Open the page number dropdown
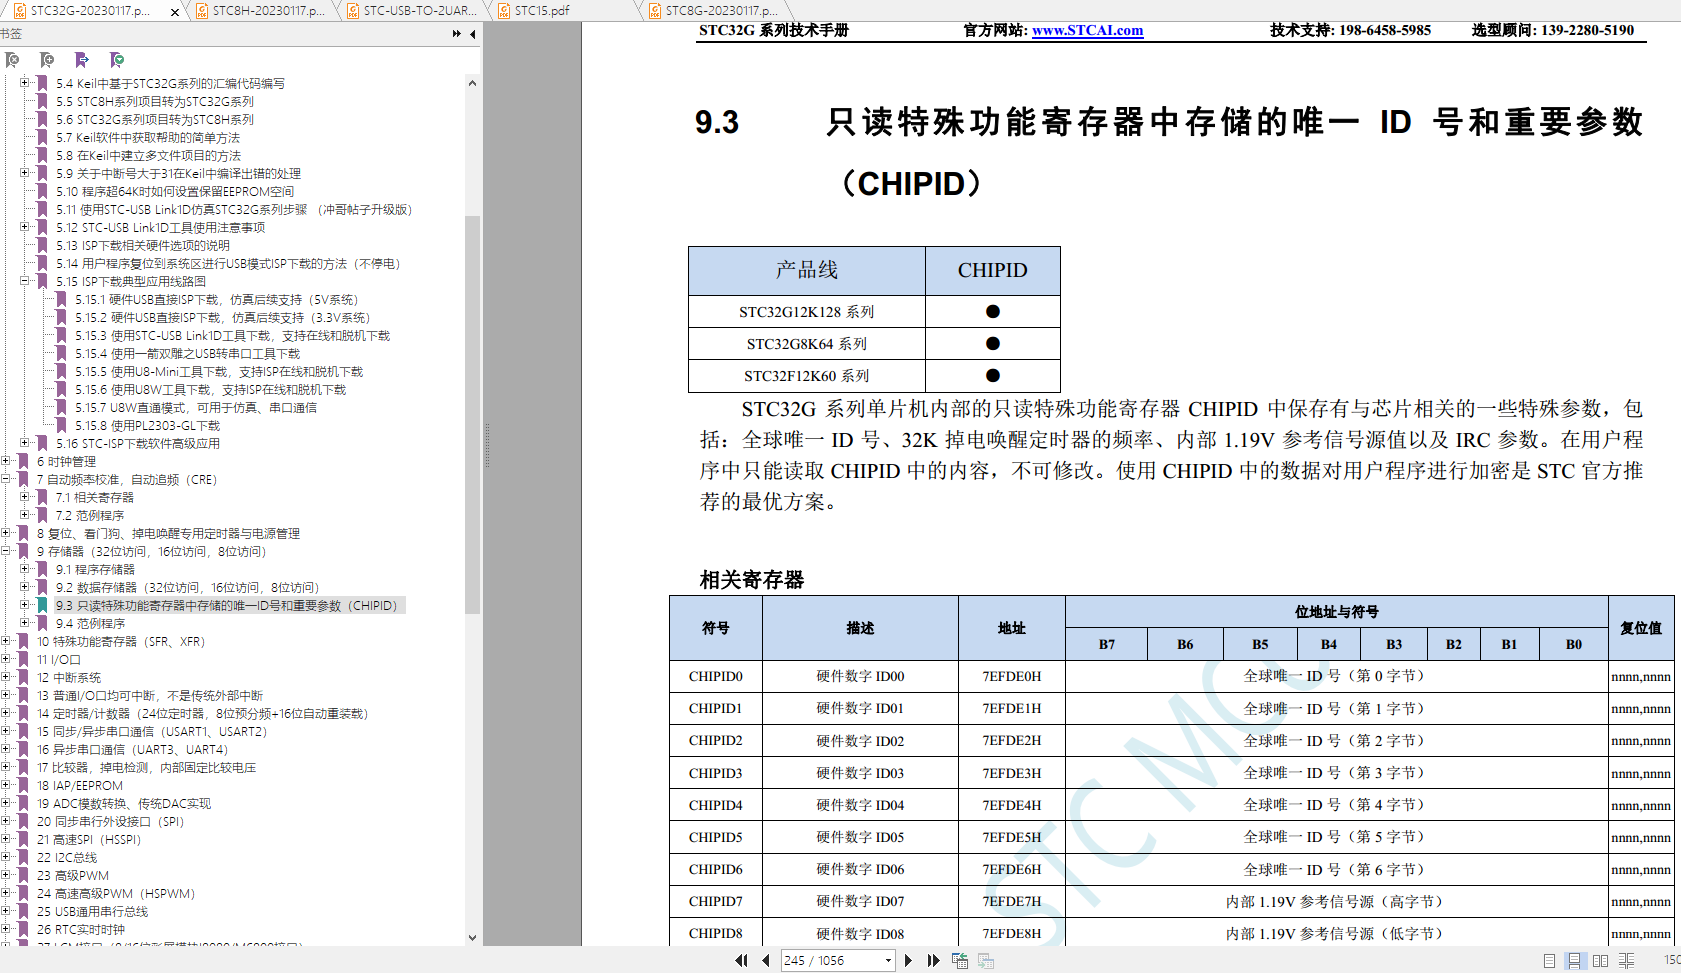This screenshot has width=1681, height=973. (x=887, y=960)
